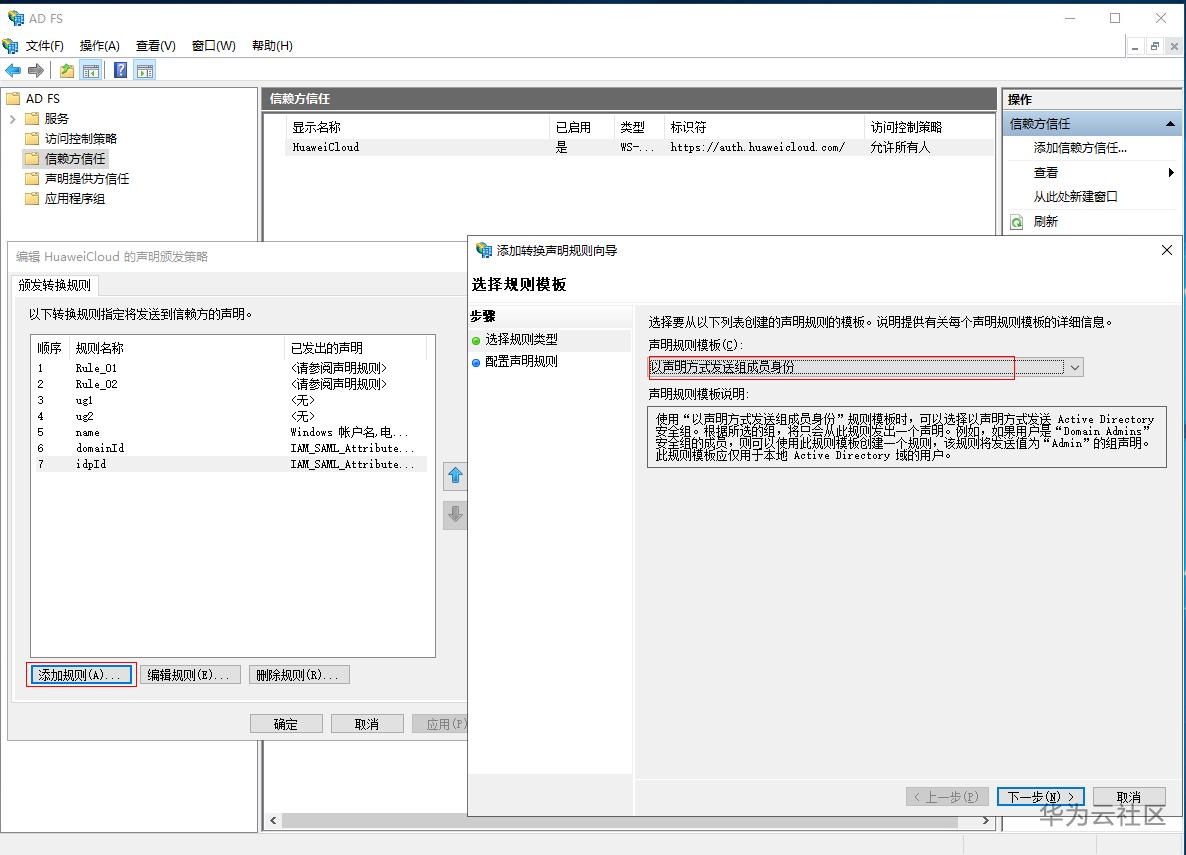The image size is (1186, 855).
Task: Select the rule named name
Action: (228, 432)
